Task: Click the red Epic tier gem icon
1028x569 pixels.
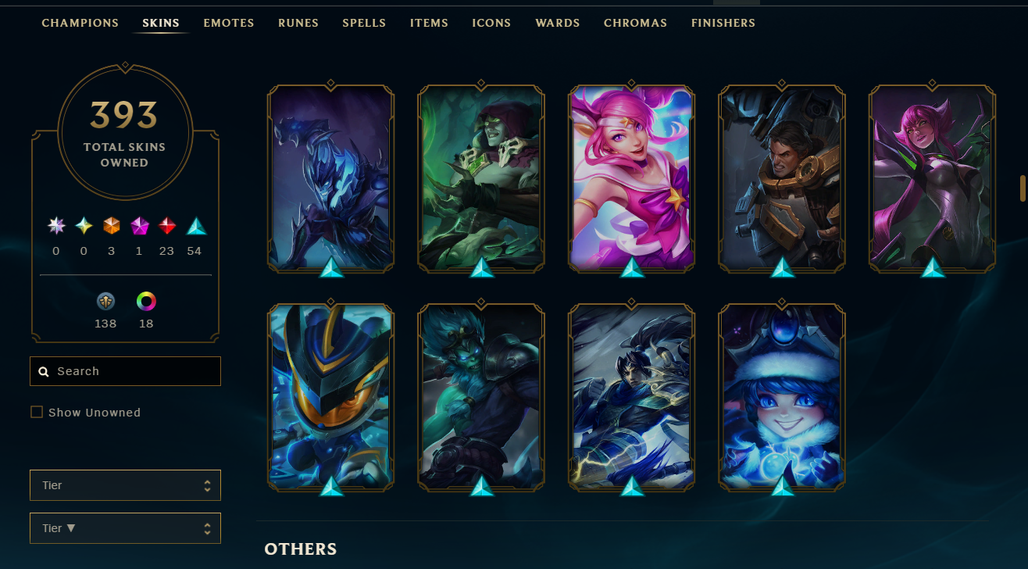Action: (x=167, y=226)
